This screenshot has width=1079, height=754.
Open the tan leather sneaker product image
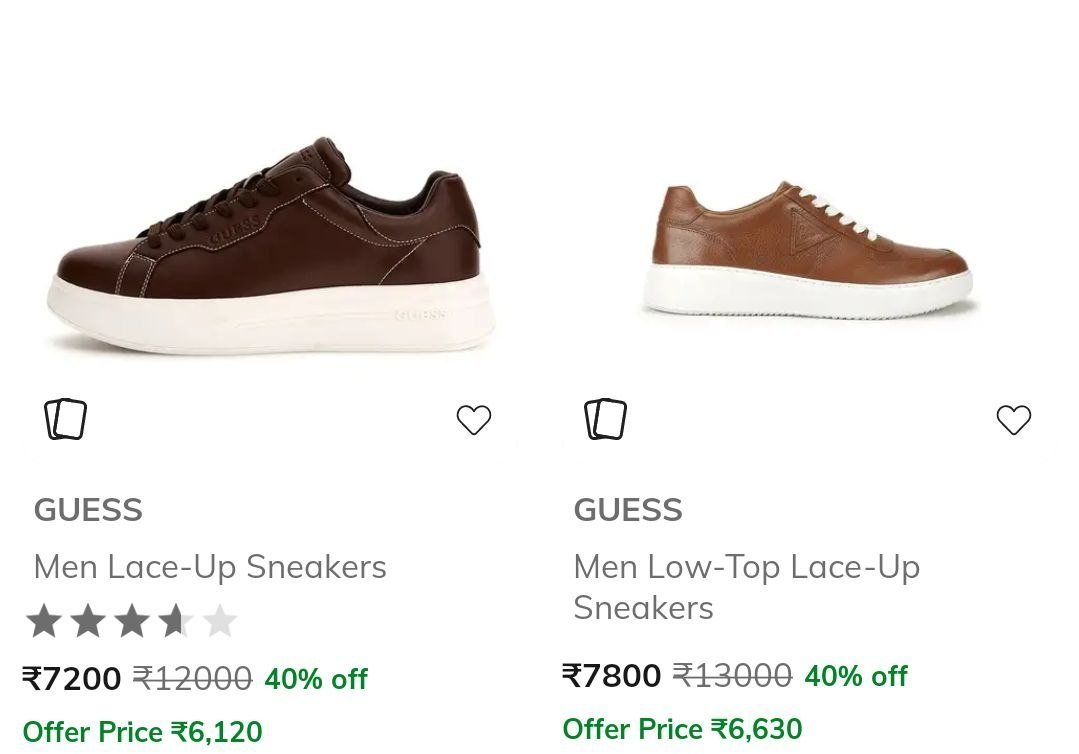click(809, 249)
